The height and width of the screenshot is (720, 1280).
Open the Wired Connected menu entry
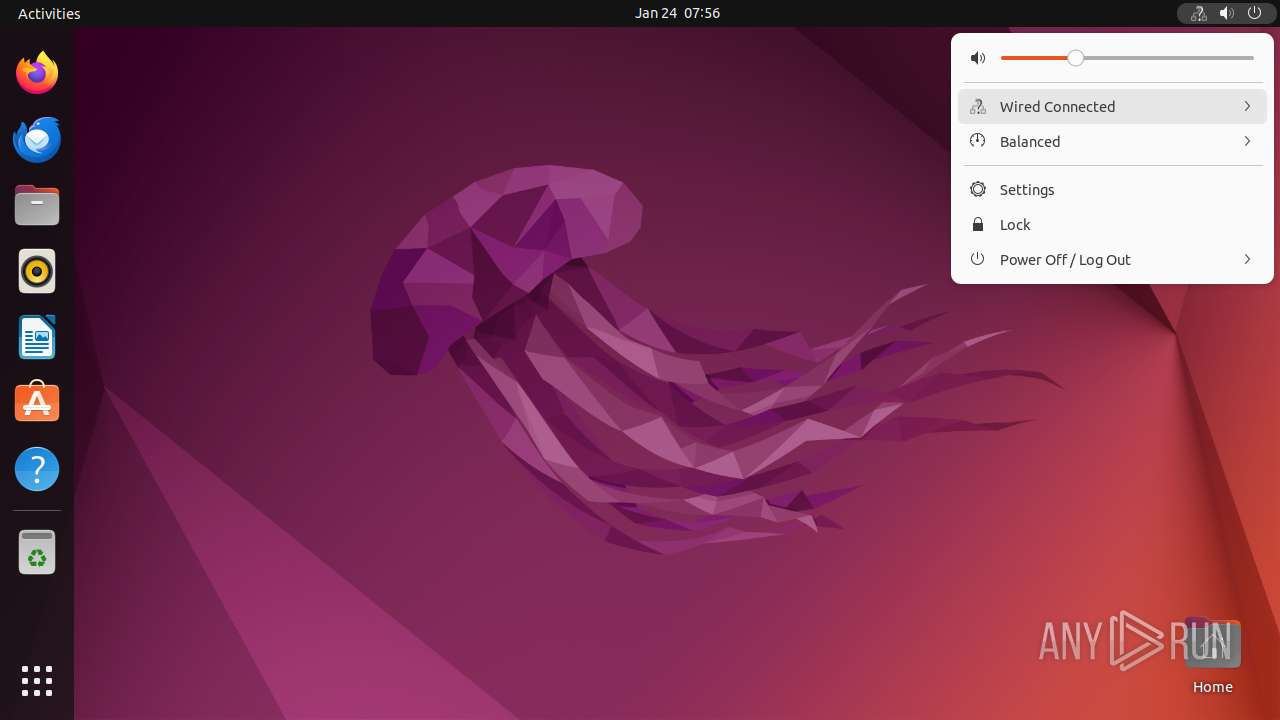pos(1112,106)
